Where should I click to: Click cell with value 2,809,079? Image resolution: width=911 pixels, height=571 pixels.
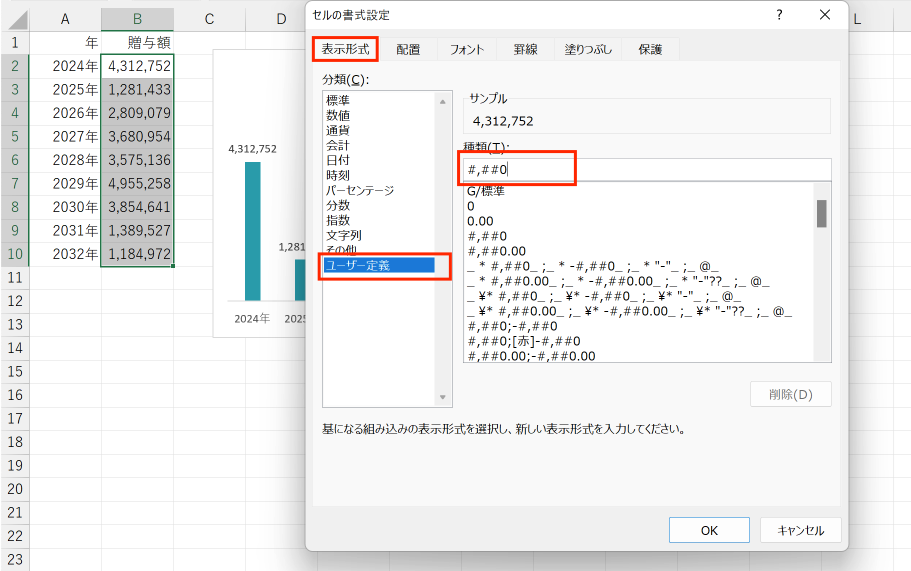[137, 113]
